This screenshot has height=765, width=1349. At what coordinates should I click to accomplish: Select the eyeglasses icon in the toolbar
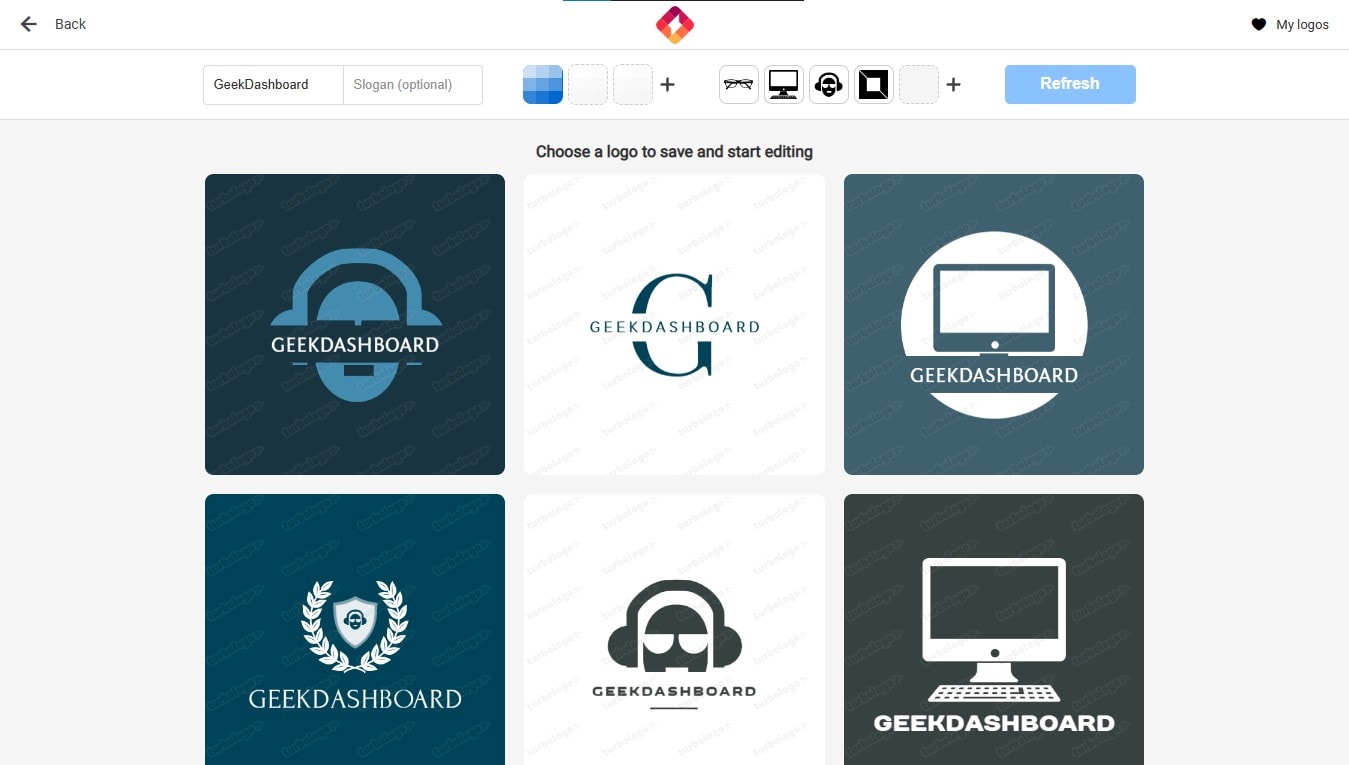738,84
